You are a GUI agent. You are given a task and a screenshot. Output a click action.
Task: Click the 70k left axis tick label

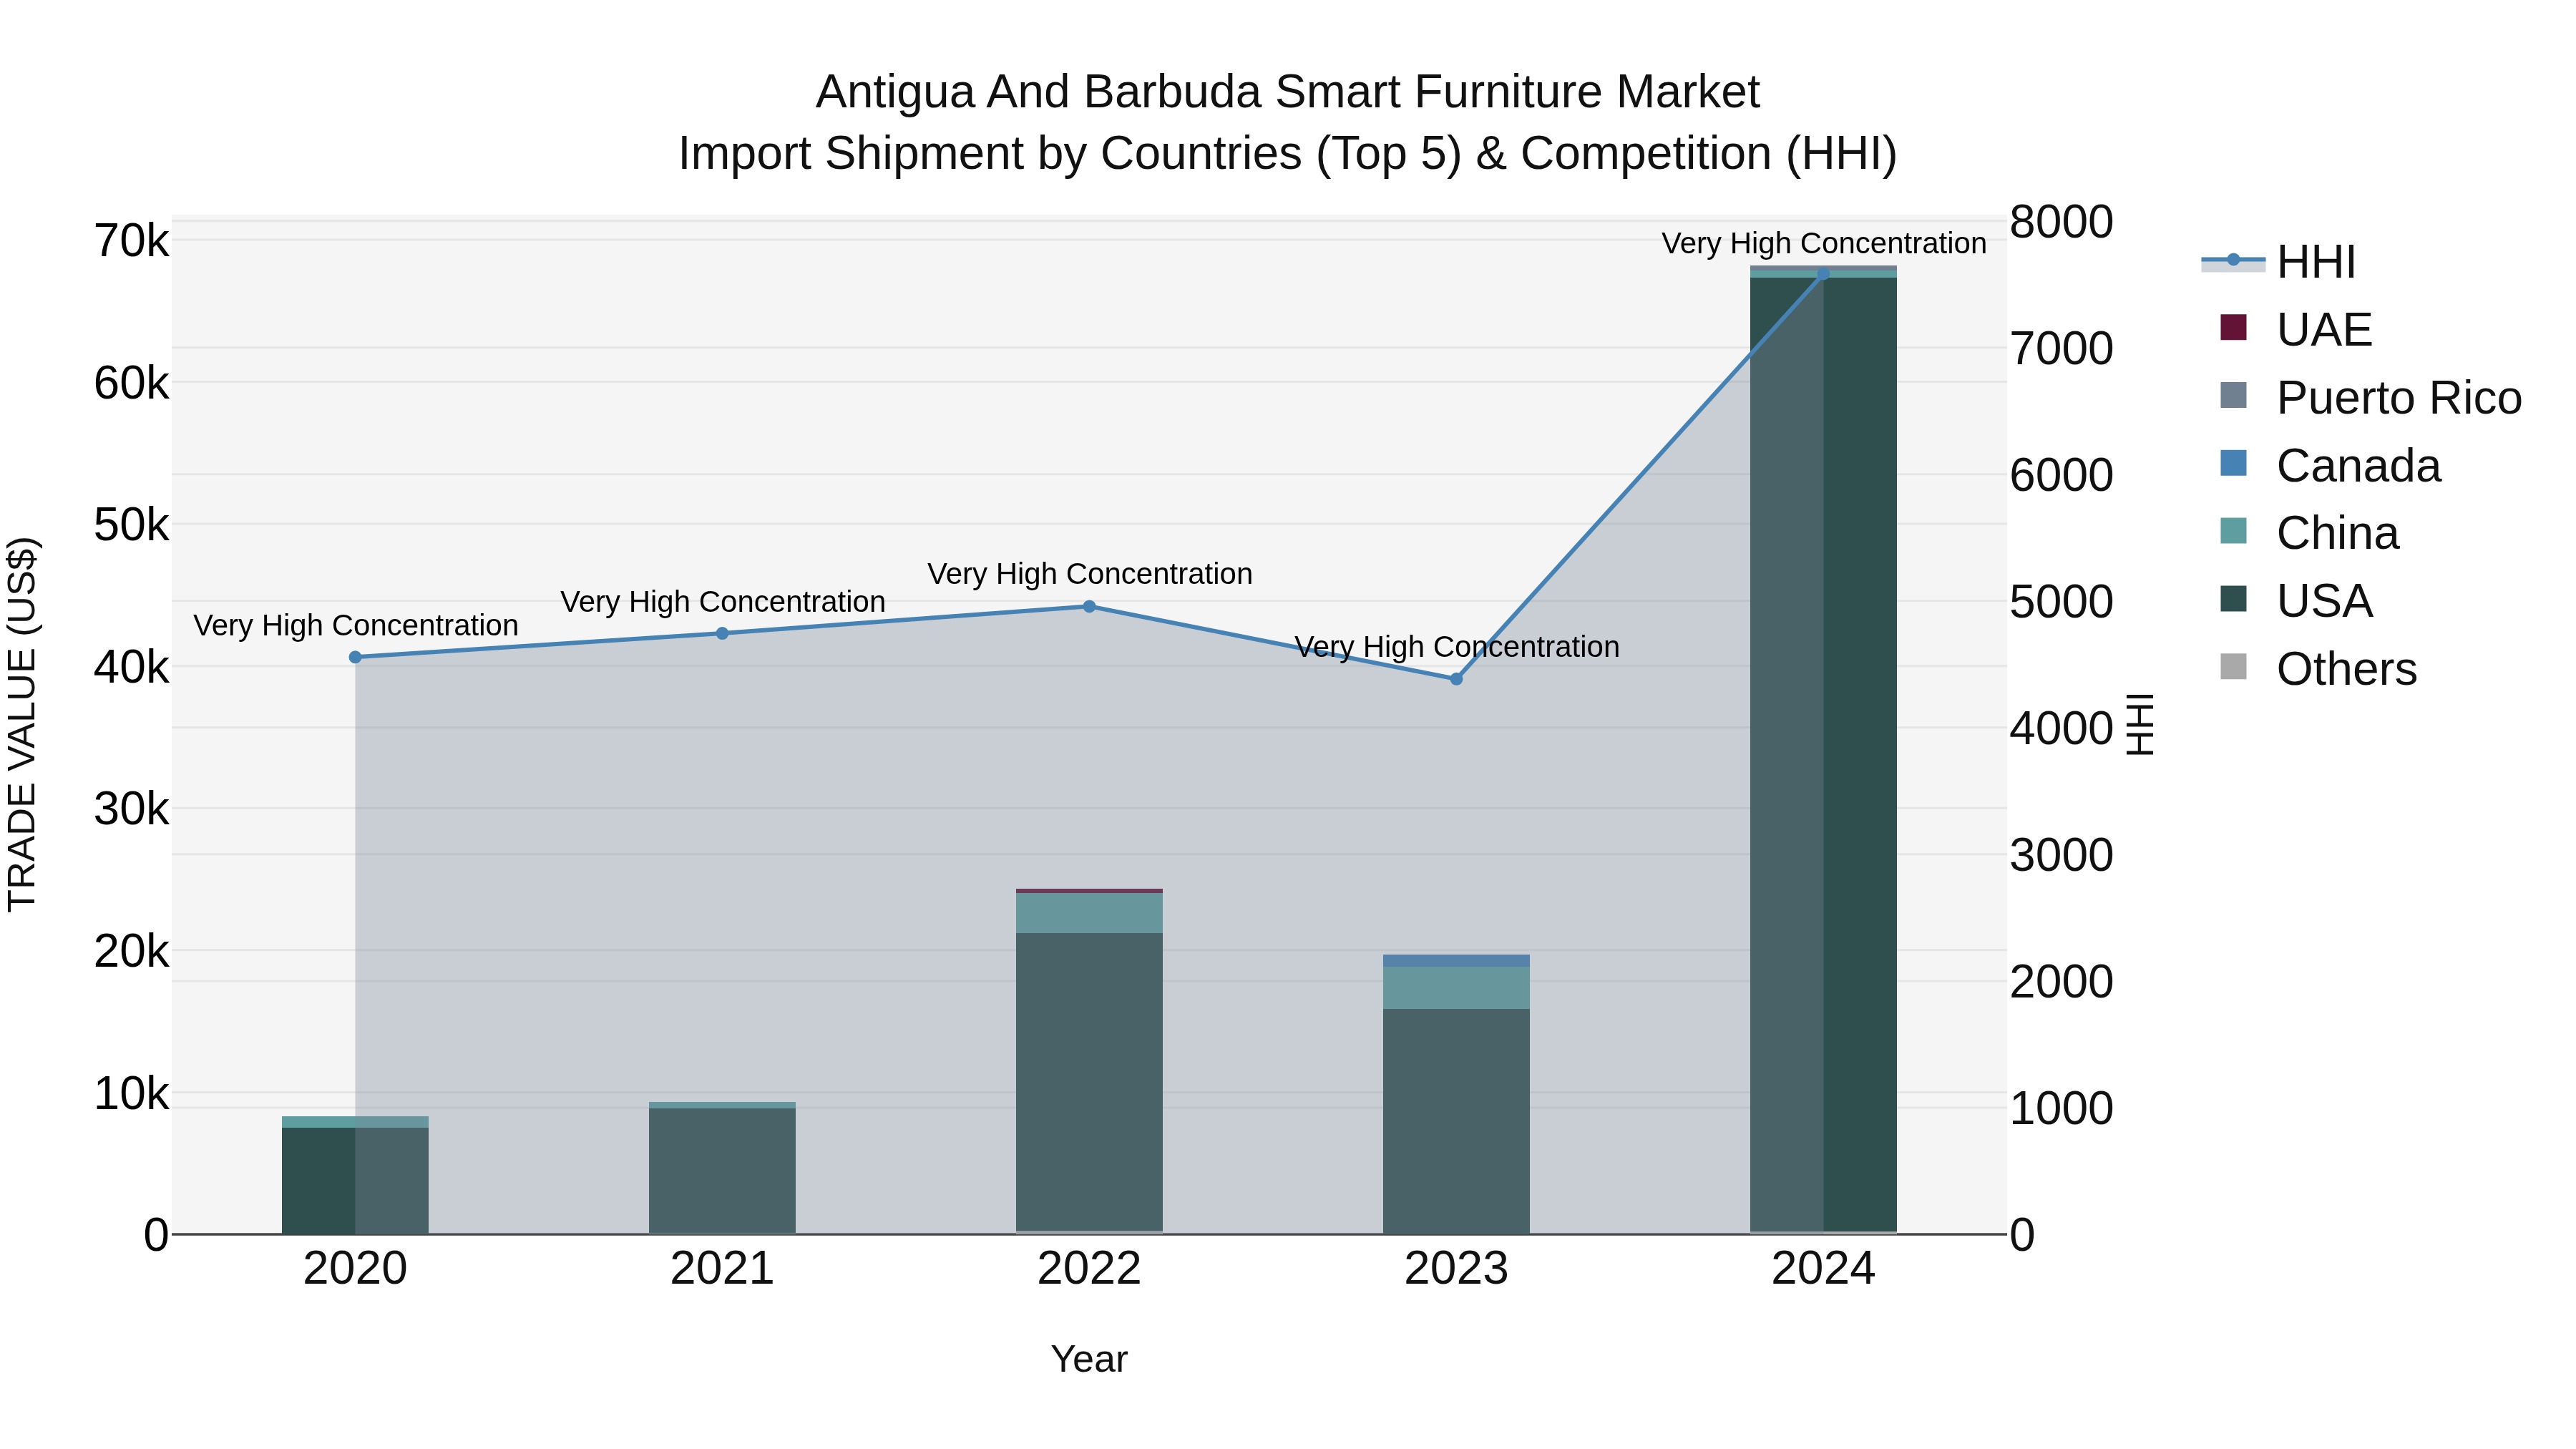tap(131, 241)
